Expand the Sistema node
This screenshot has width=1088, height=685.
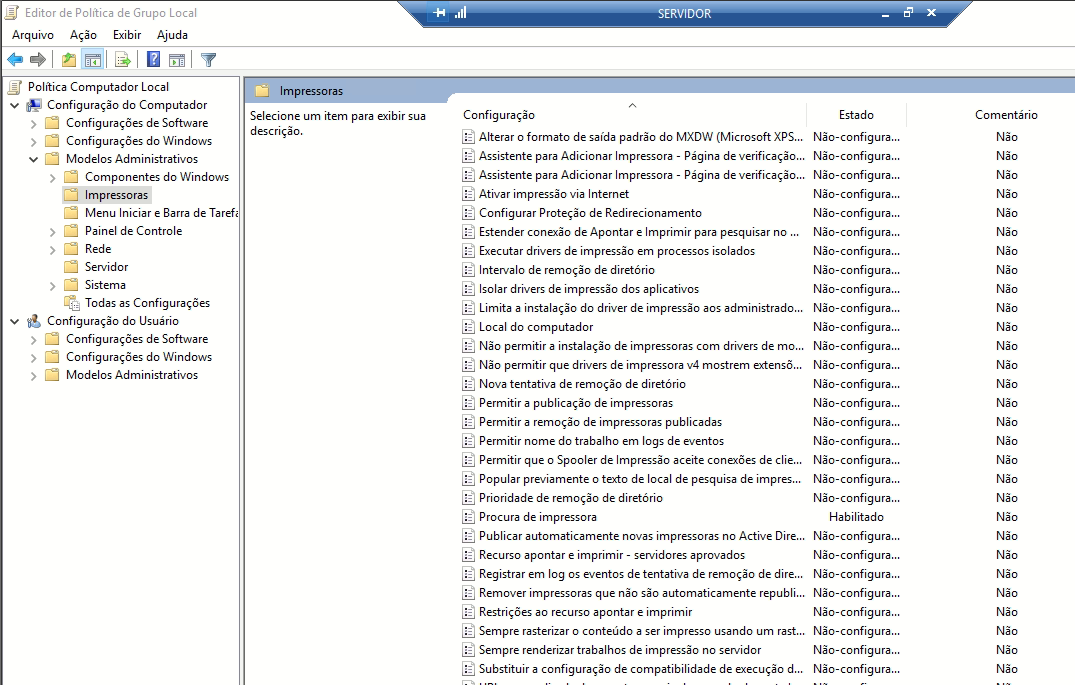53,286
